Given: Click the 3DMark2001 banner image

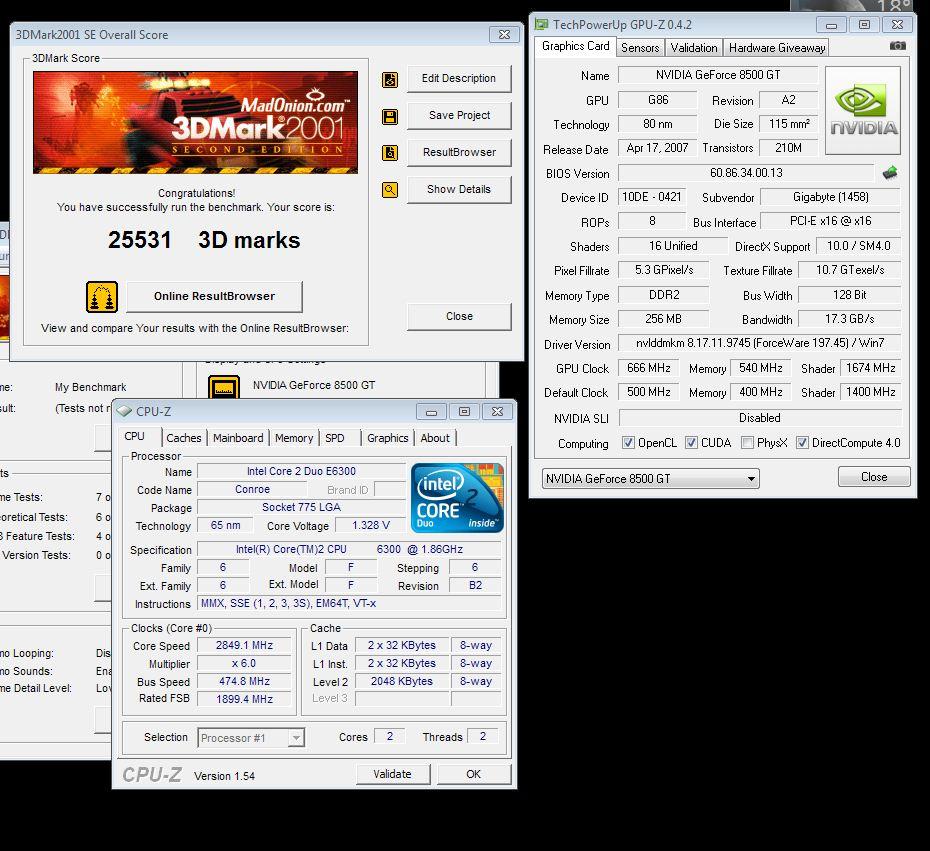Looking at the screenshot, I should 195,122.
